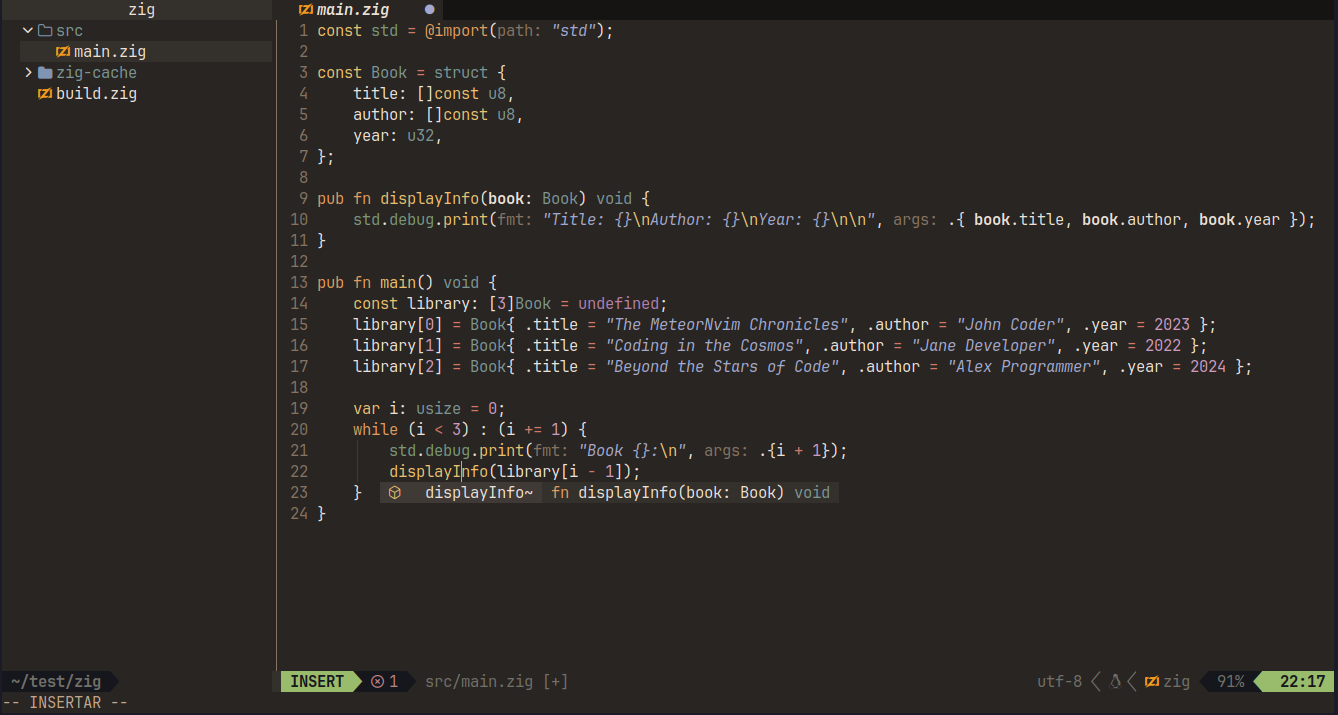Click the modified dot on main.zig tab
Image resolution: width=1338 pixels, height=715 pixels.
pos(430,10)
